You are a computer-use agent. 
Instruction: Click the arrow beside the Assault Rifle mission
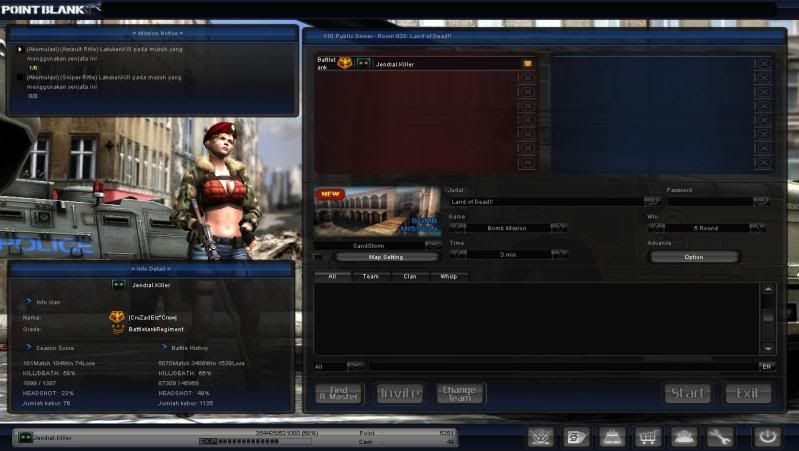tap(20, 49)
